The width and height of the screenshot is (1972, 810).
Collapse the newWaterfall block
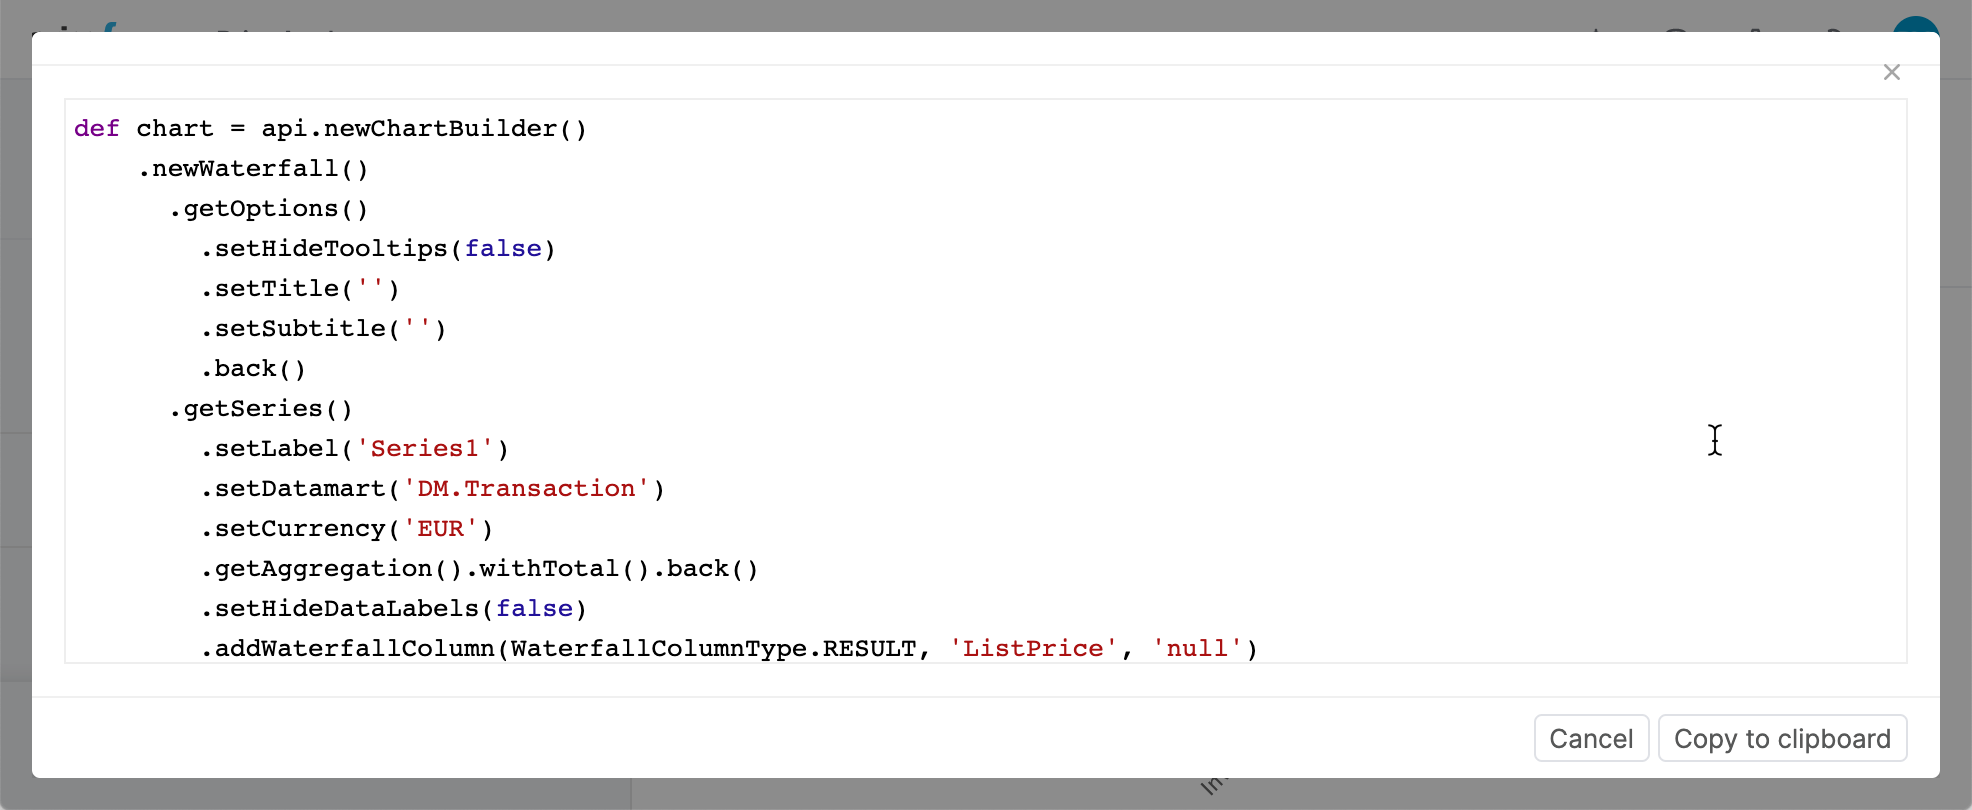(253, 168)
